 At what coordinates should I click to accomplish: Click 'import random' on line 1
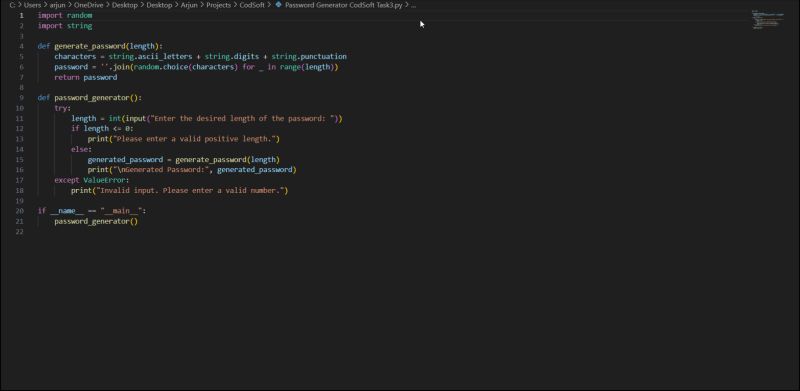tap(65, 15)
